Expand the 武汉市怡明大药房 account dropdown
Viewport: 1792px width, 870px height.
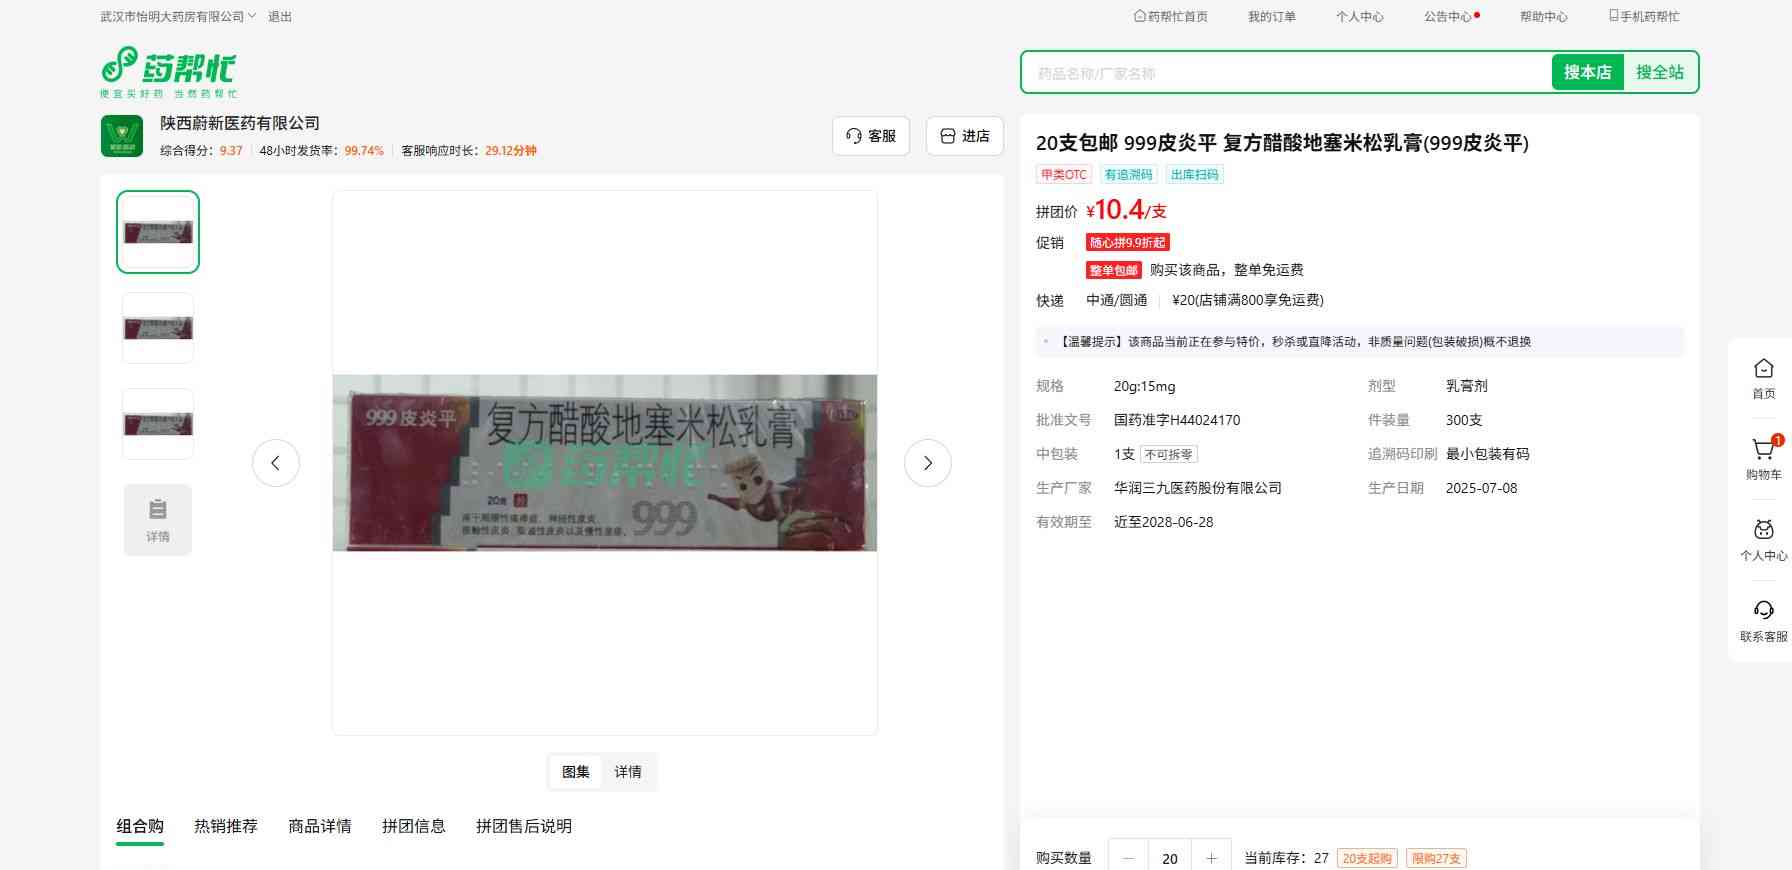[x=178, y=17]
